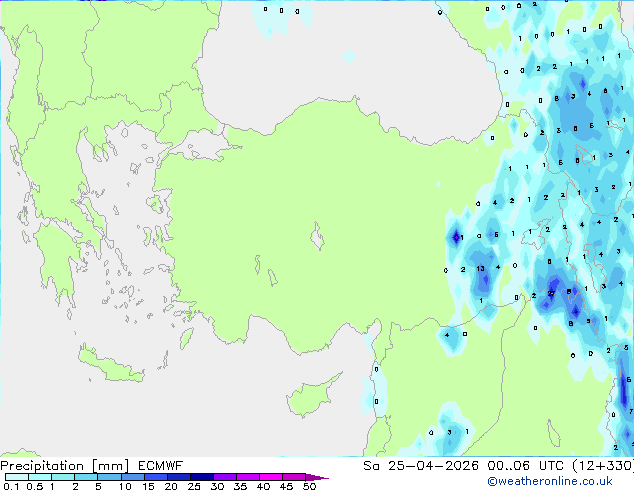This screenshot has height=490, width=634.
Task: Click the weatheronline.co.uk copyright link
Action: coord(549,481)
